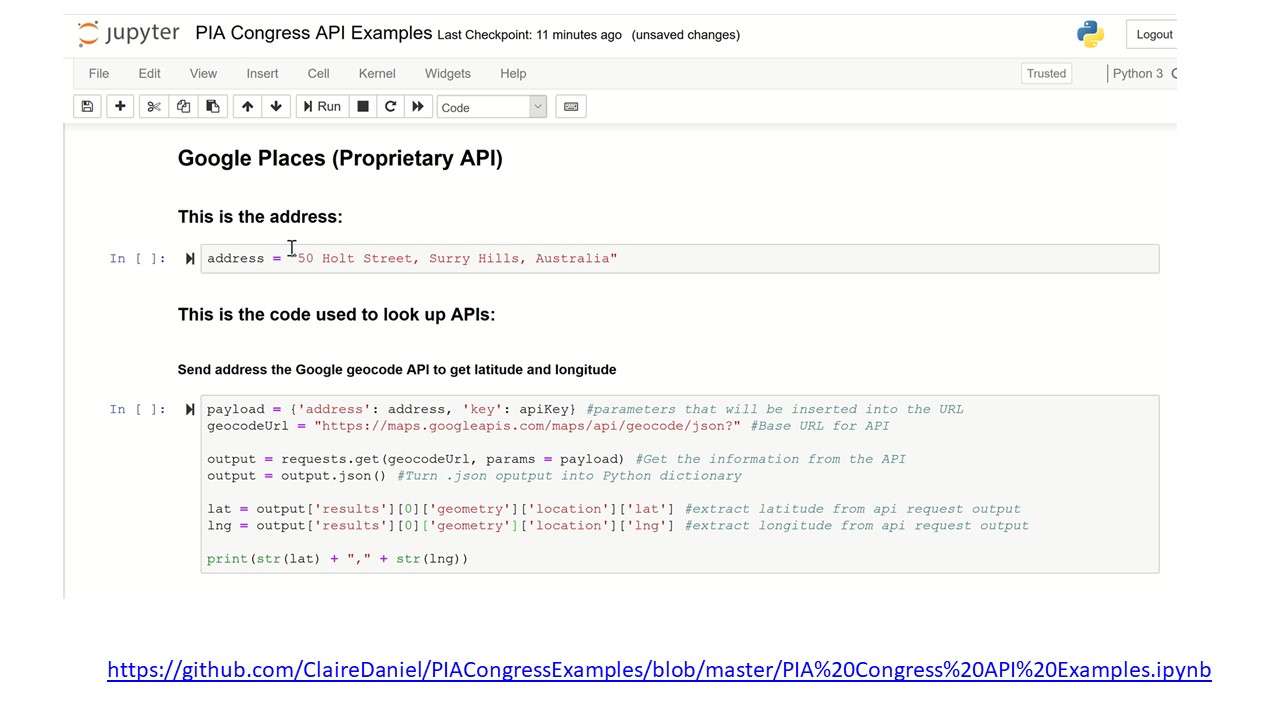The width and height of the screenshot is (1280, 720).
Task: Cut selected cells with scissors icon
Action: click(154, 106)
